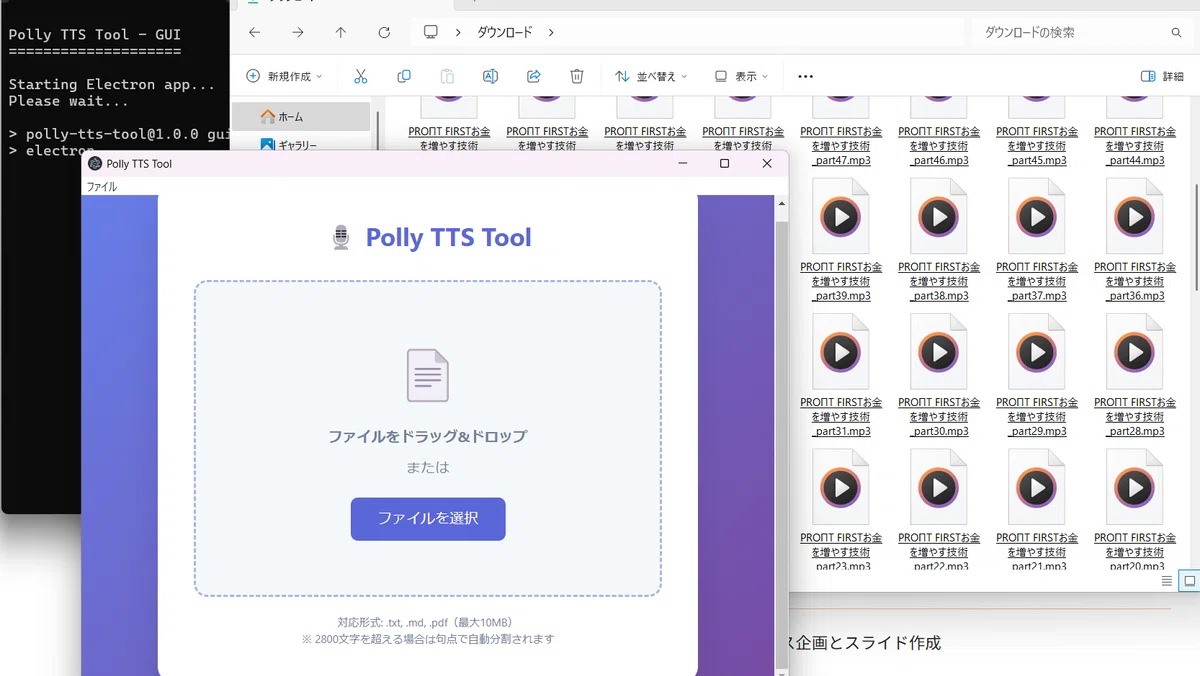Select the _part23.mp3 file icon

(841, 487)
